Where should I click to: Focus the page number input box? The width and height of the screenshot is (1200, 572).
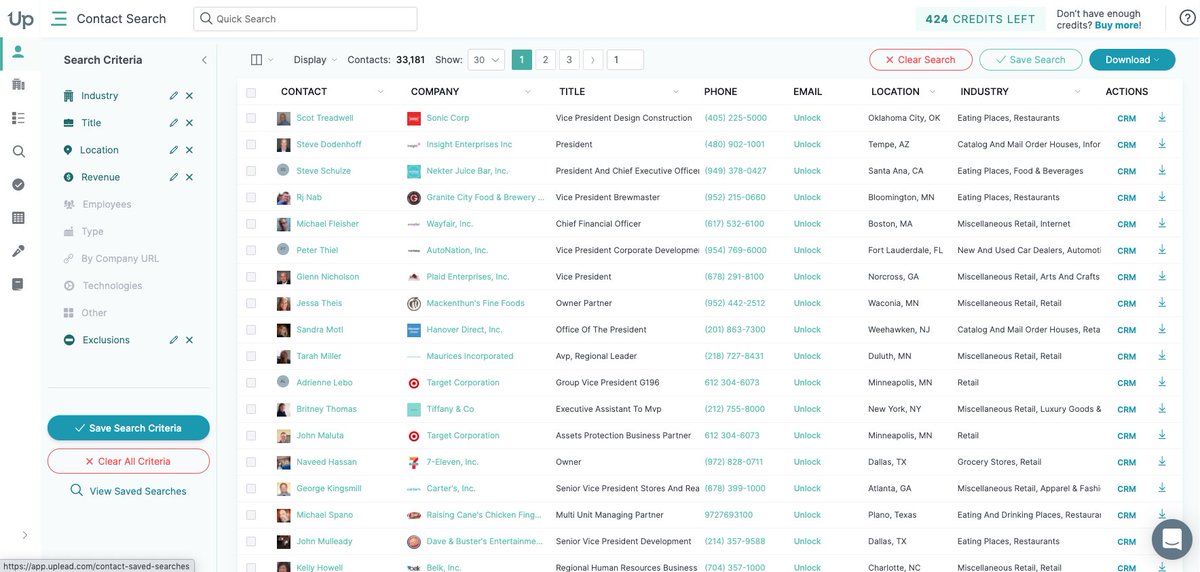pyautogui.click(x=625, y=60)
